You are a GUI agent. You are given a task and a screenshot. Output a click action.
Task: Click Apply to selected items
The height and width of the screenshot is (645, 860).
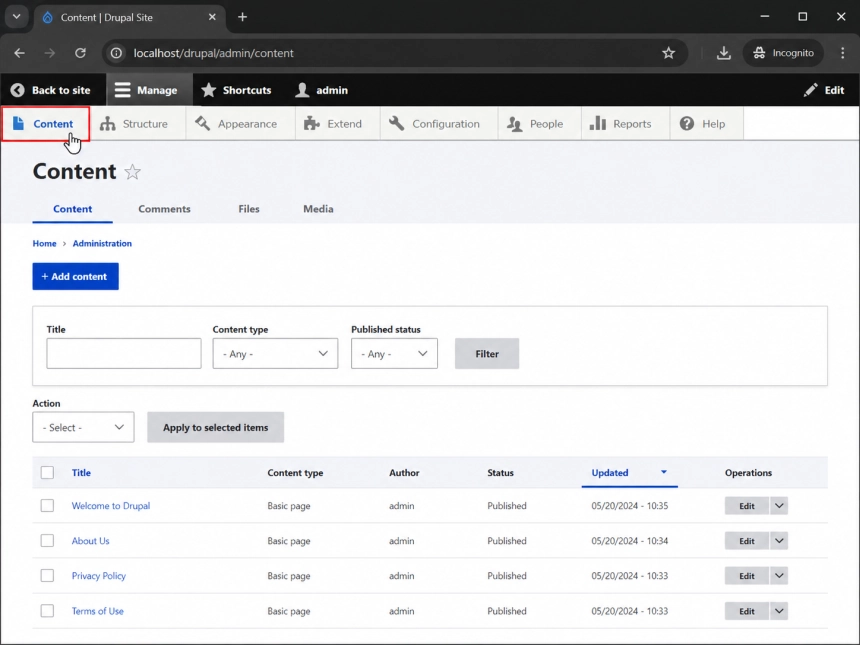click(x=216, y=427)
